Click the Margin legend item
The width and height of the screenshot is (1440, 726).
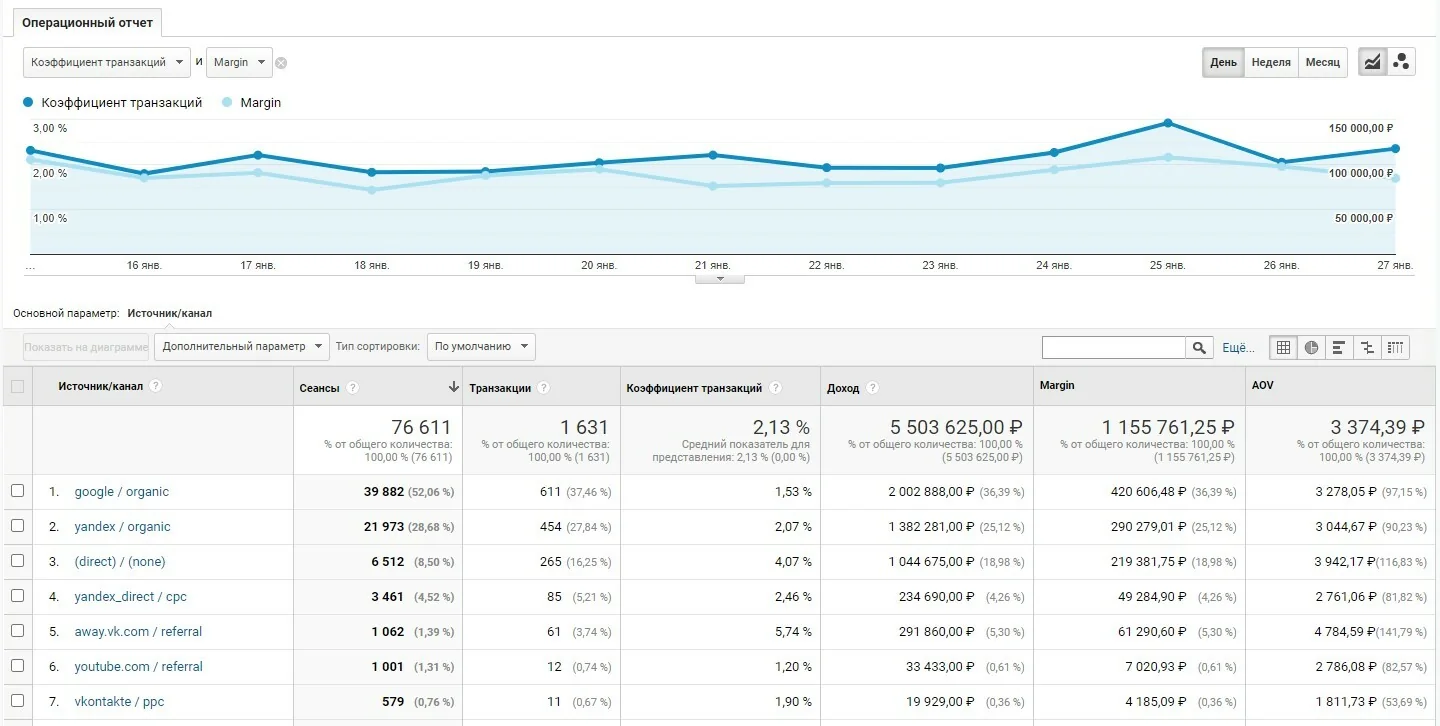[252, 102]
